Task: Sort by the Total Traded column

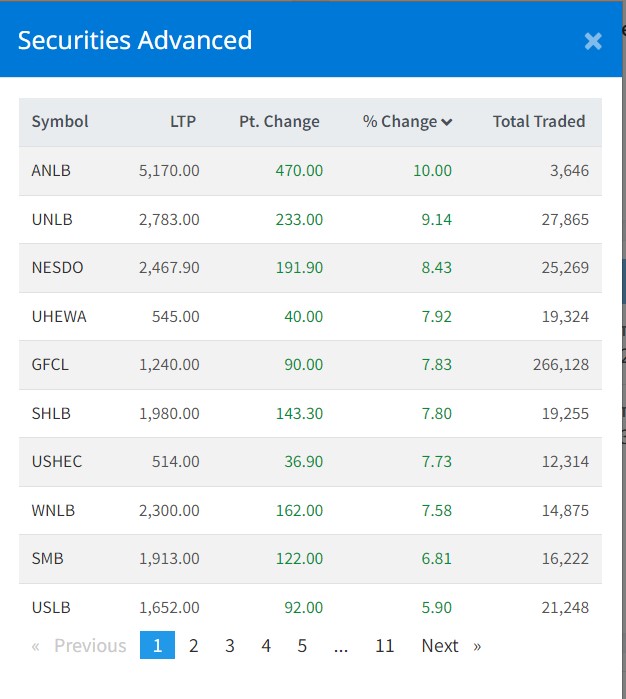Action: [x=538, y=122]
